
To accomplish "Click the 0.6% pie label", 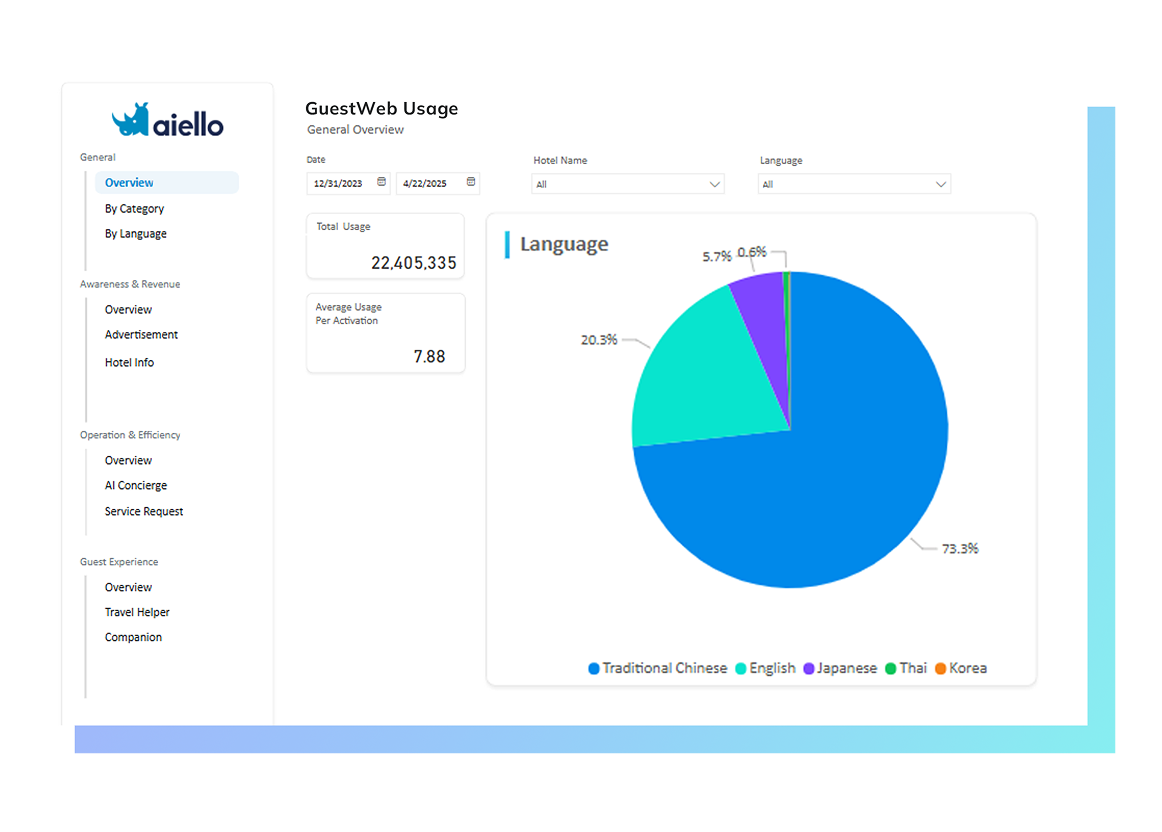I will click(x=751, y=252).
